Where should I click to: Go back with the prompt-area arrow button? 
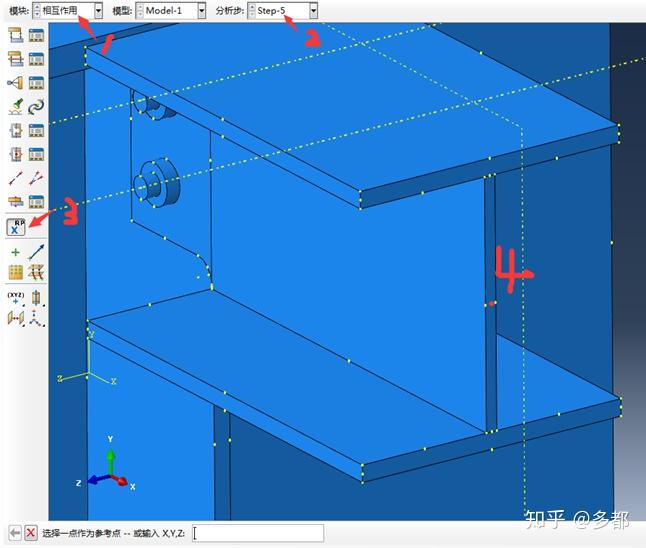click(x=15, y=533)
